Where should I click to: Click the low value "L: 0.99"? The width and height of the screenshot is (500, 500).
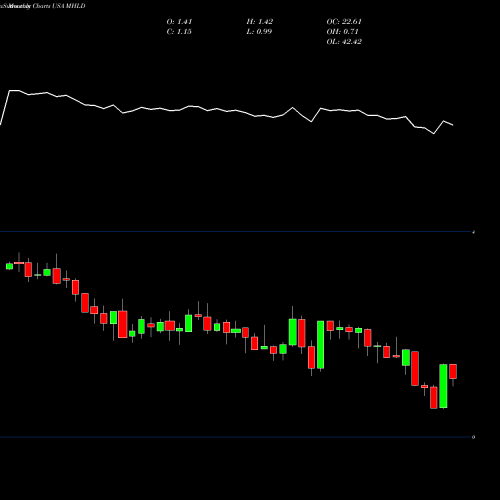point(259,32)
